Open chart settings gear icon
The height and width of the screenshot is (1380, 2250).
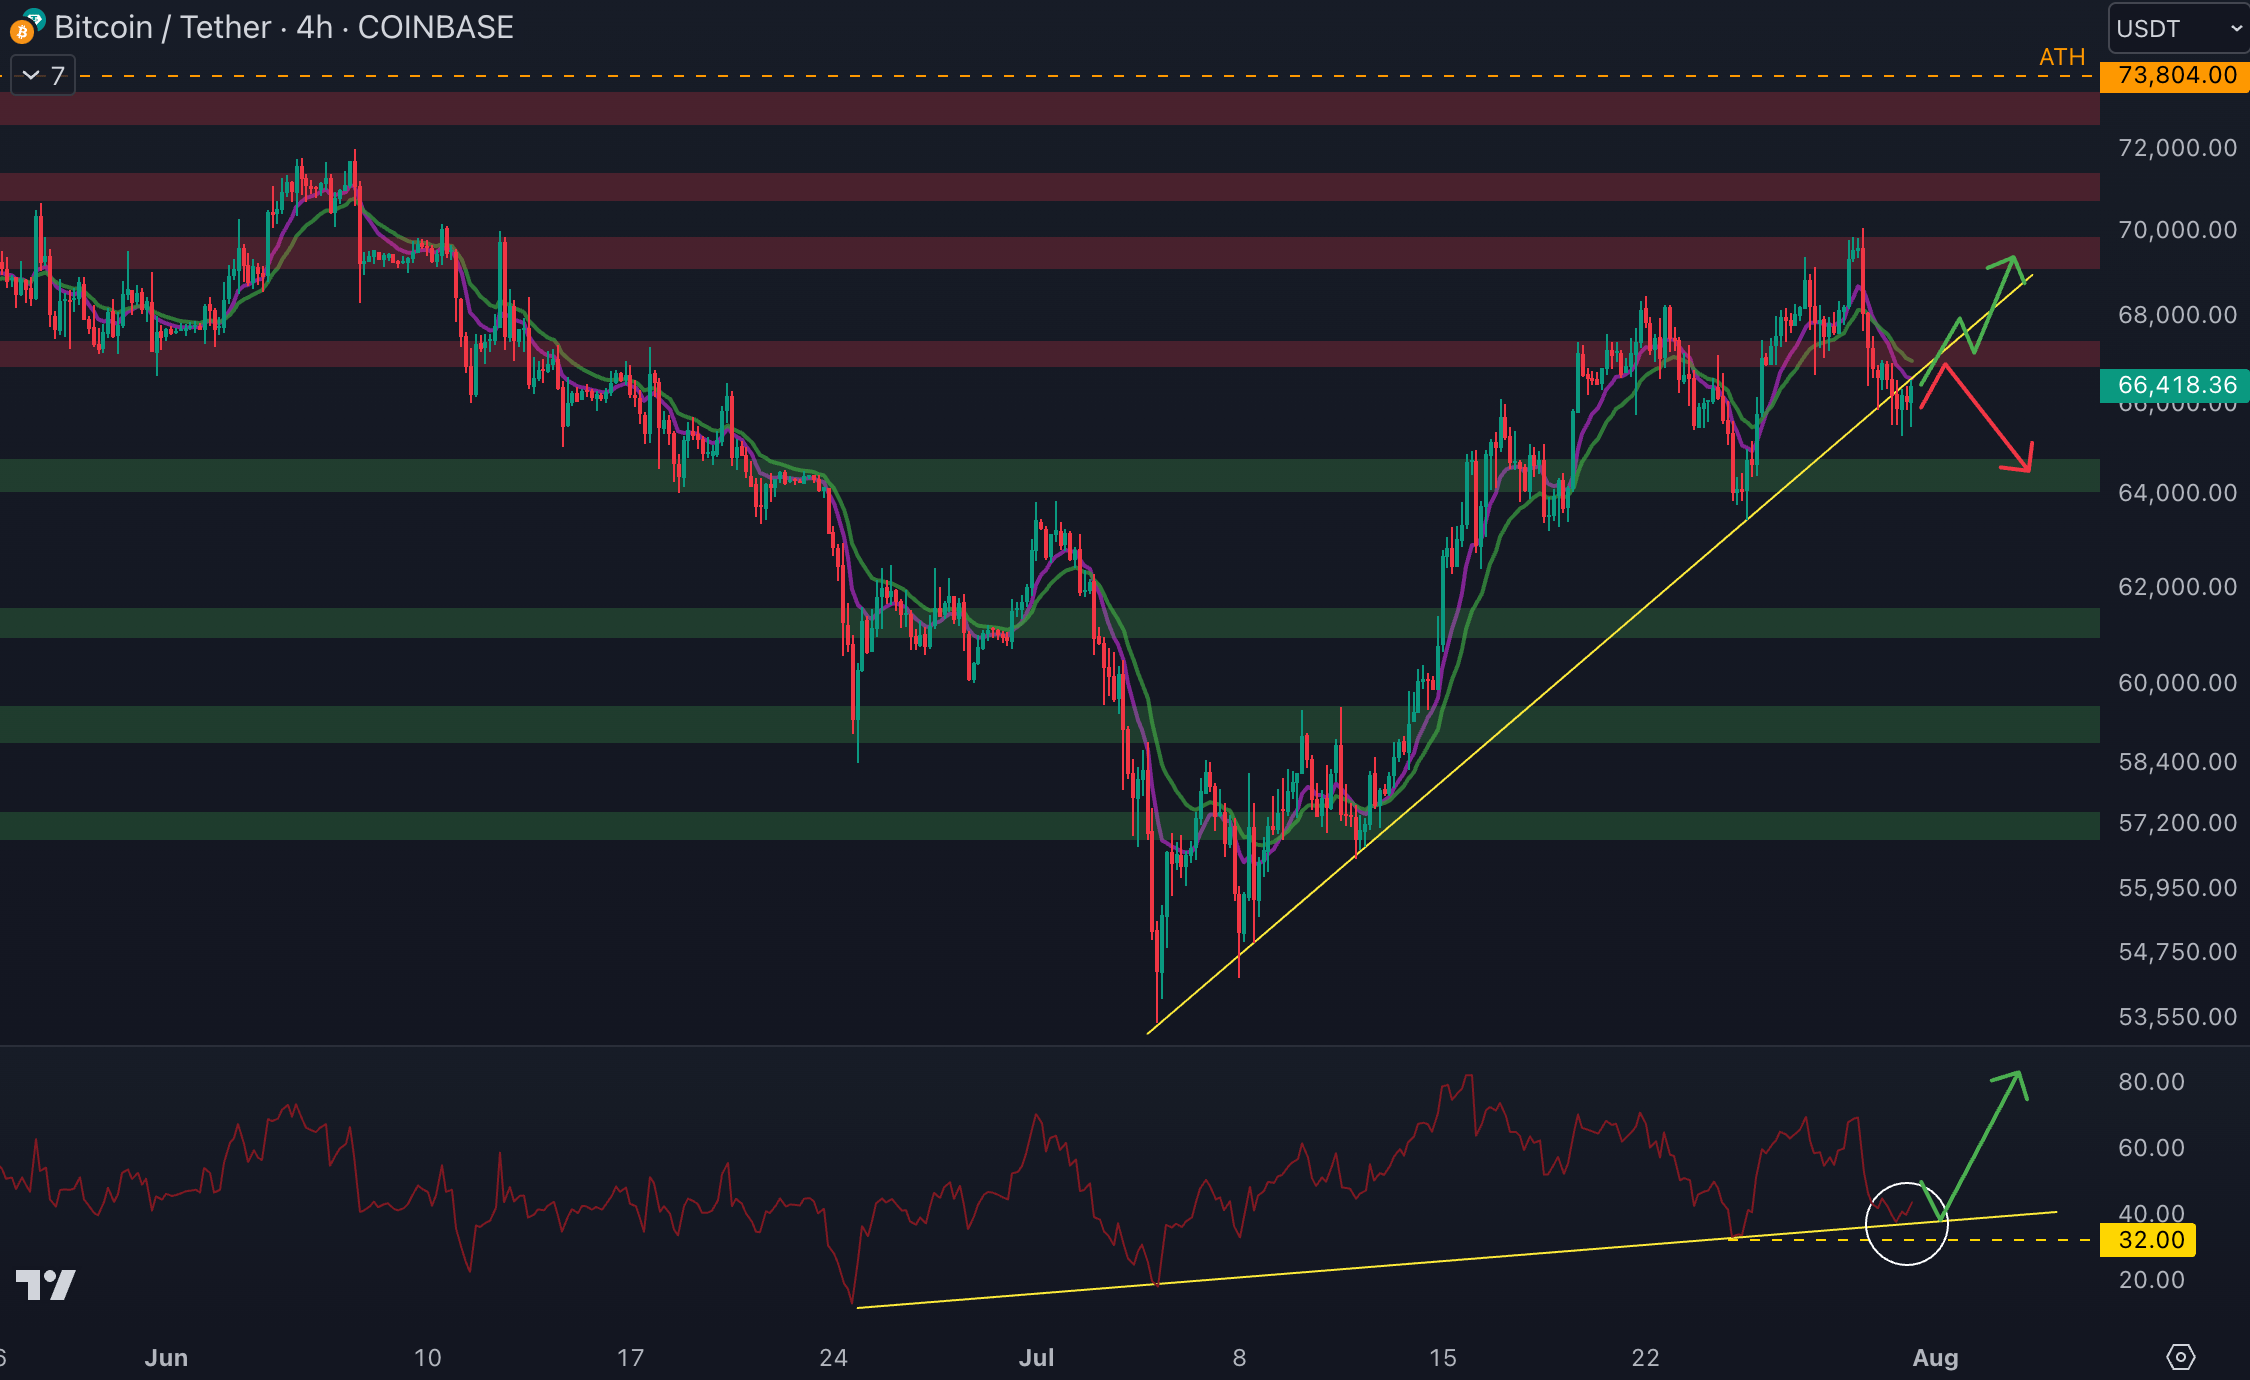pos(2180,1357)
